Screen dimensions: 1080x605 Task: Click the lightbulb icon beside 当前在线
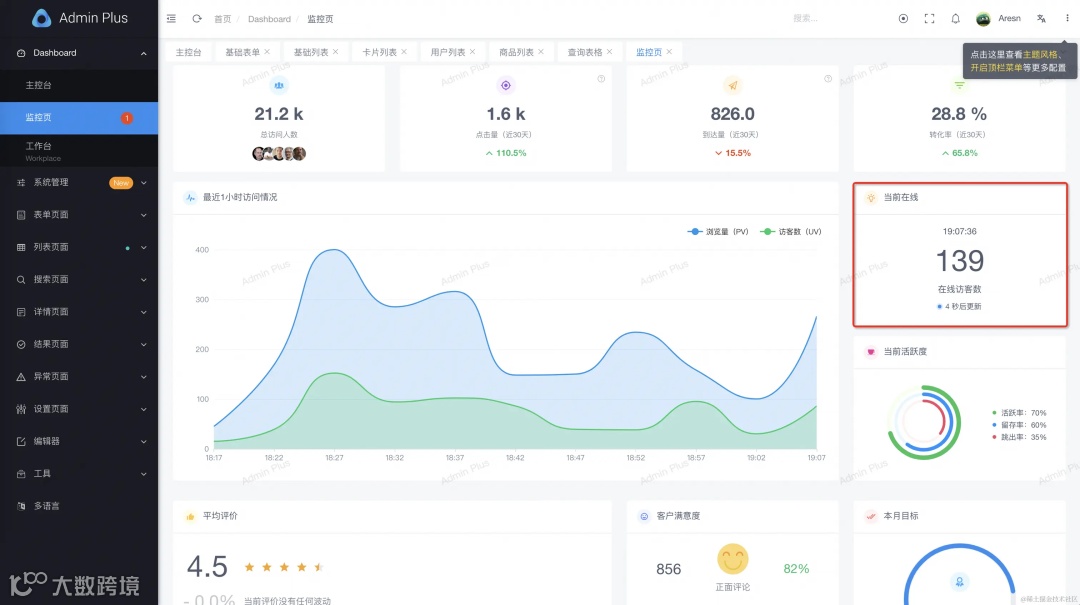click(x=871, y=198)
